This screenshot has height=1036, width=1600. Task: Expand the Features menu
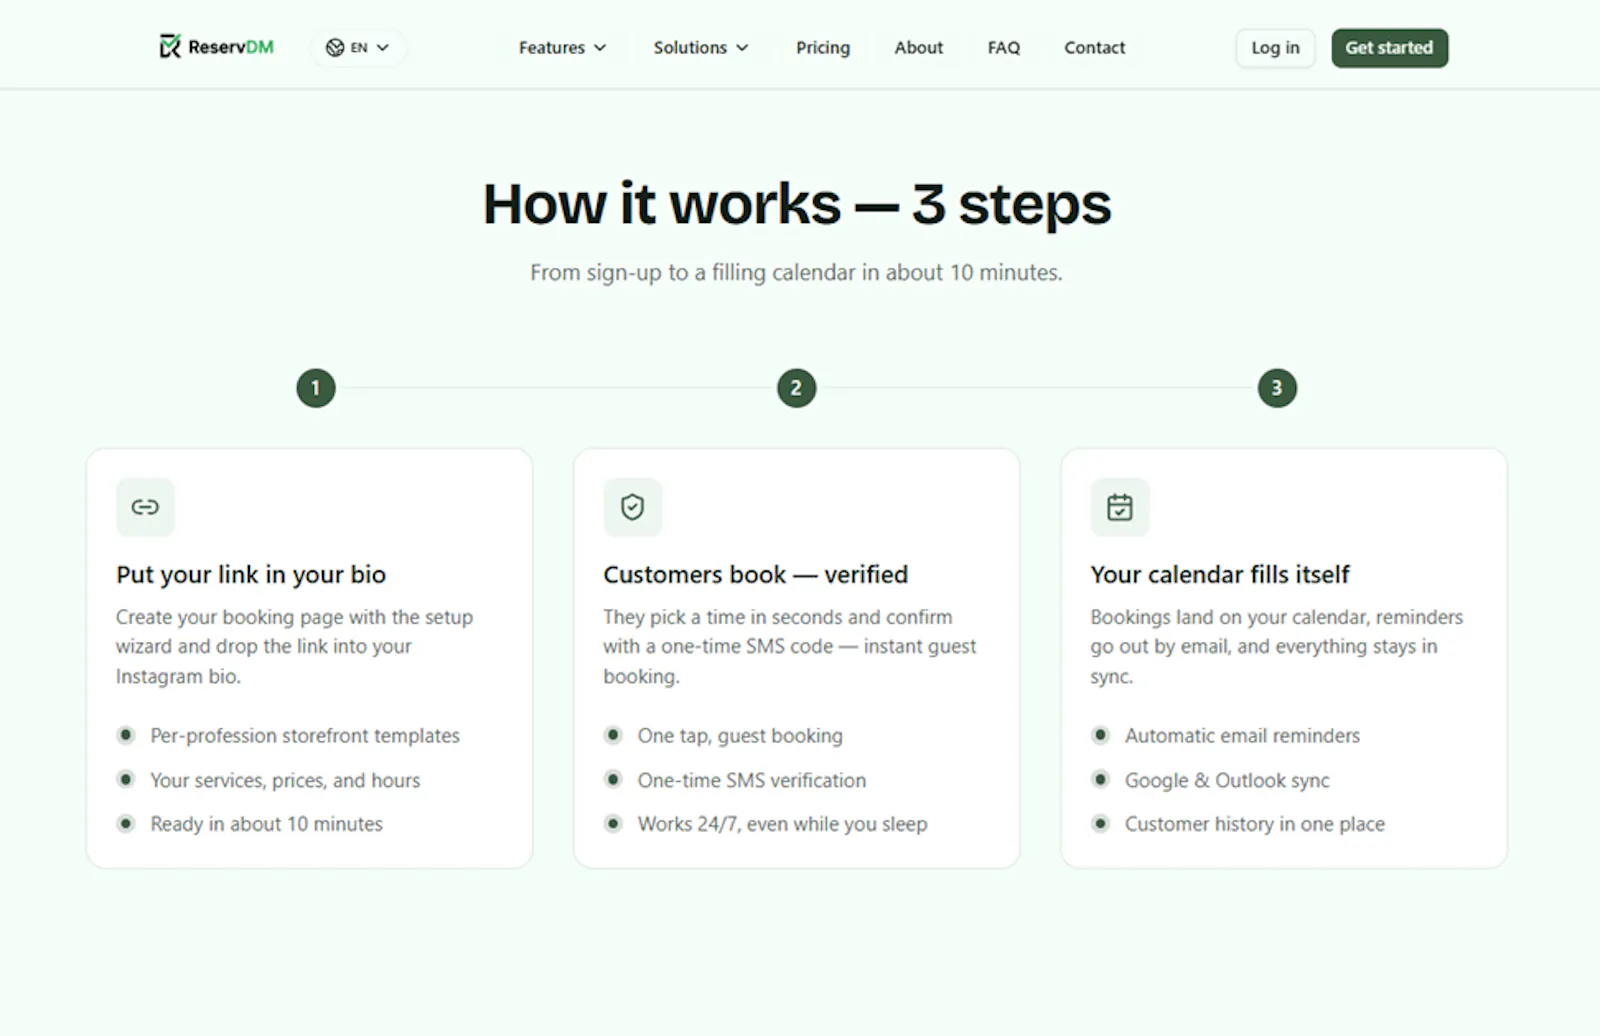562,47
